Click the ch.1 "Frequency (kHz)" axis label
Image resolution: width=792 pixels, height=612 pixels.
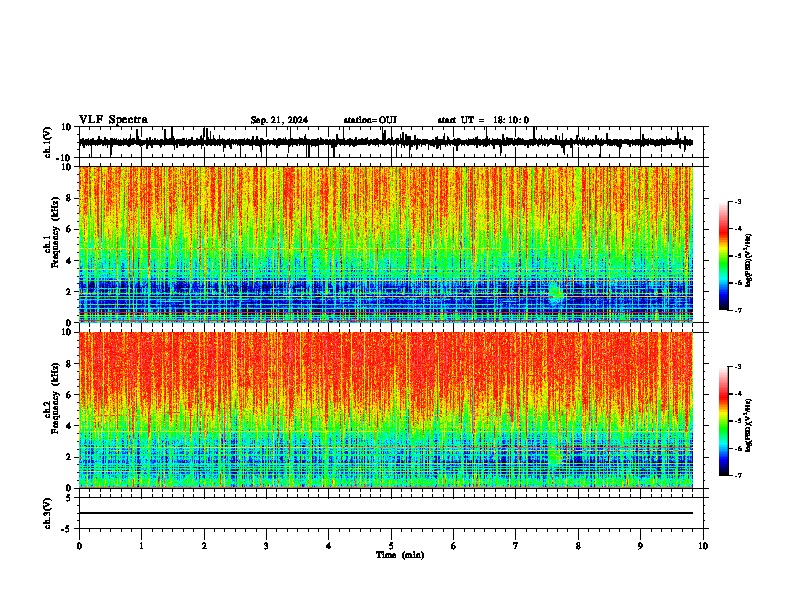click(56, 233)
